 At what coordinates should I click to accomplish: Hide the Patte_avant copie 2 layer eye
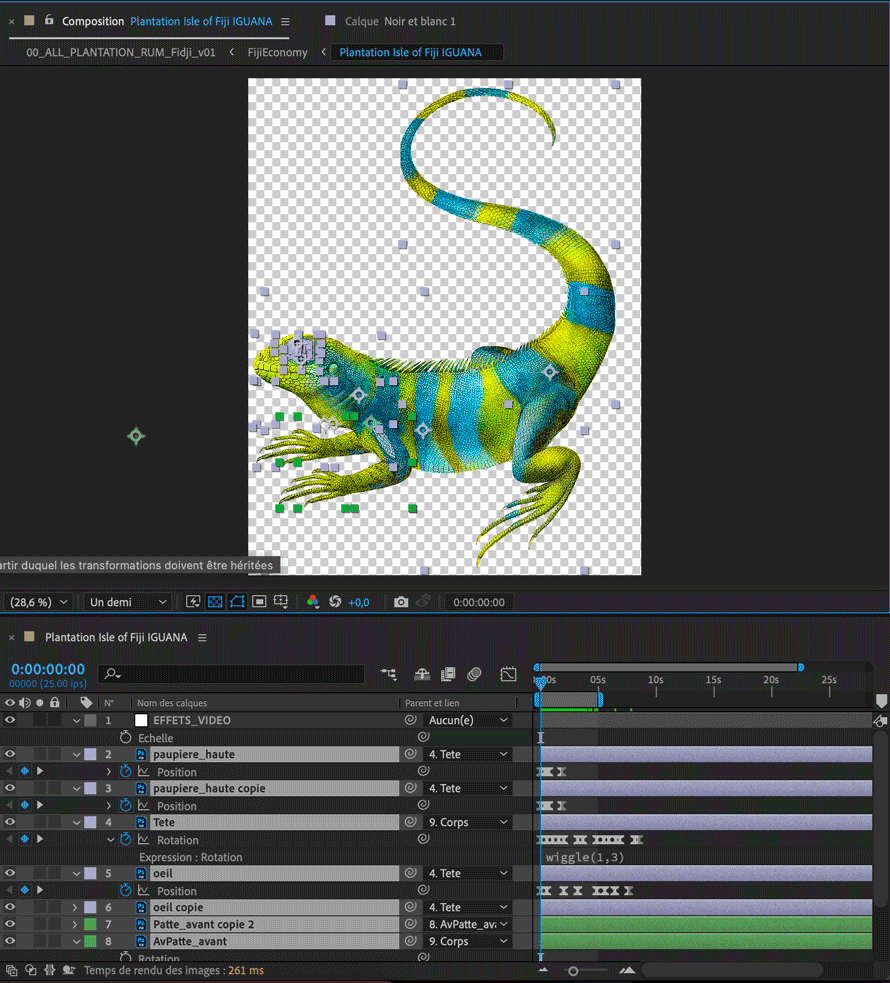[x=10, y=924]
